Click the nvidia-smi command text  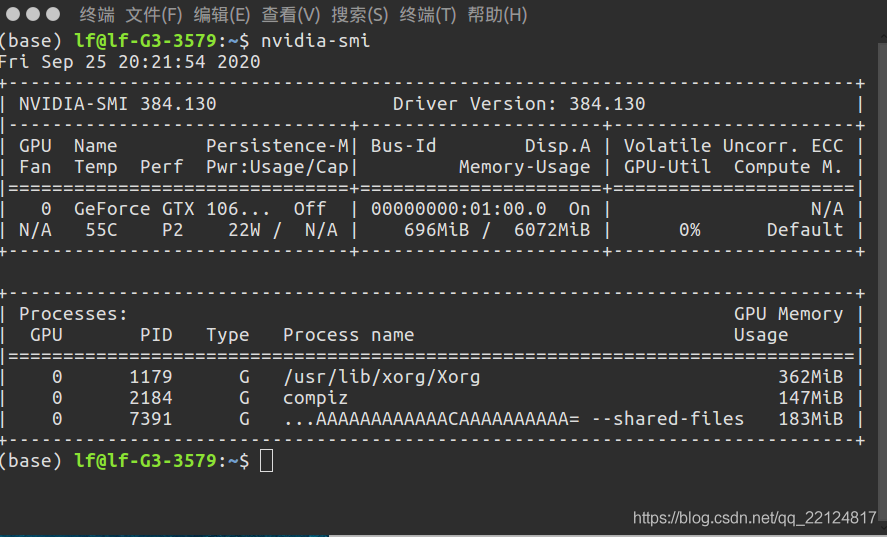coord(315,41)
